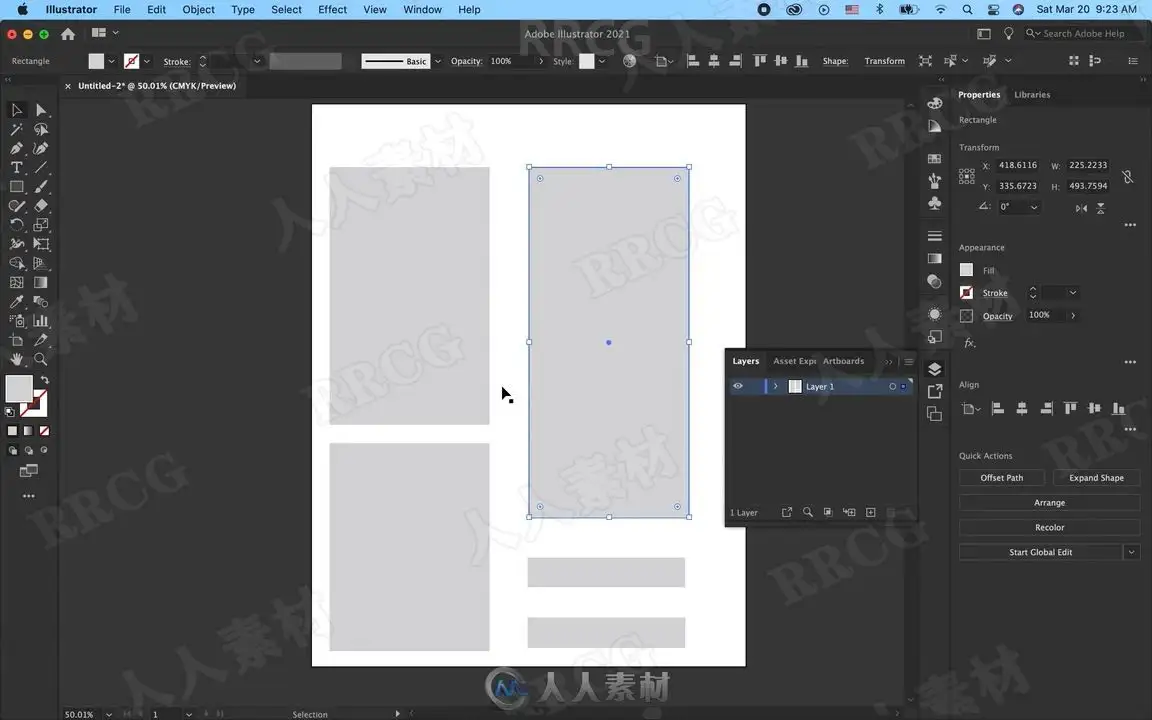The height and width of the screenshot is (720, 1152).
Task: Select the Lasso tool
Action: [x=41, y=129]
